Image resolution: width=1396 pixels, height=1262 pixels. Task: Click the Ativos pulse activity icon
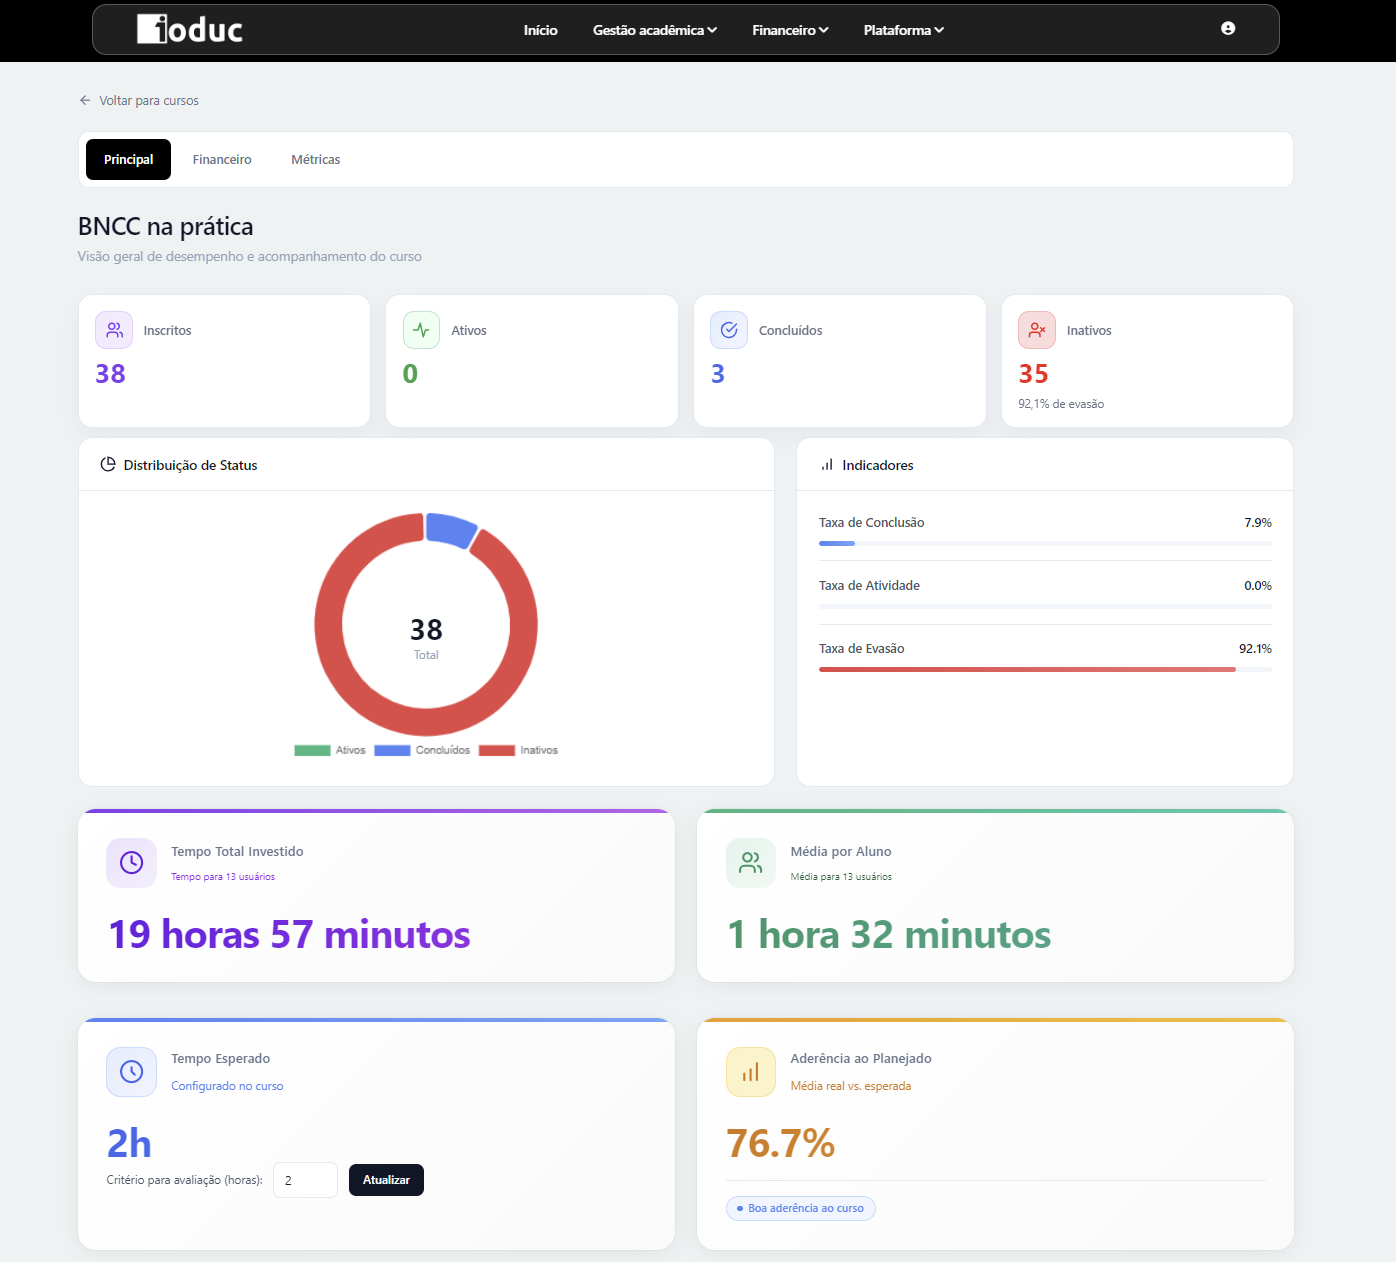421,330
